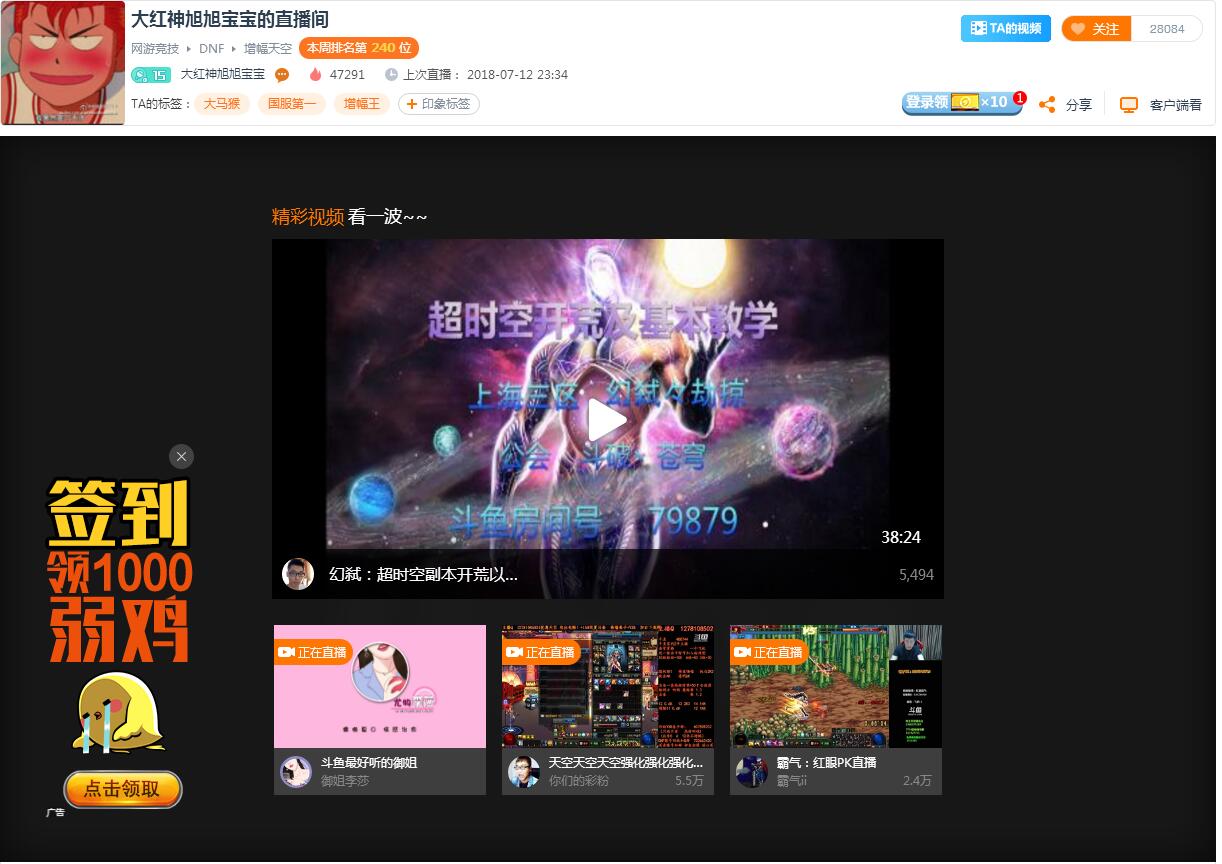Open 你们的彩粉 live stream thumbnail

pyautogui.click(x=608, y=686)
